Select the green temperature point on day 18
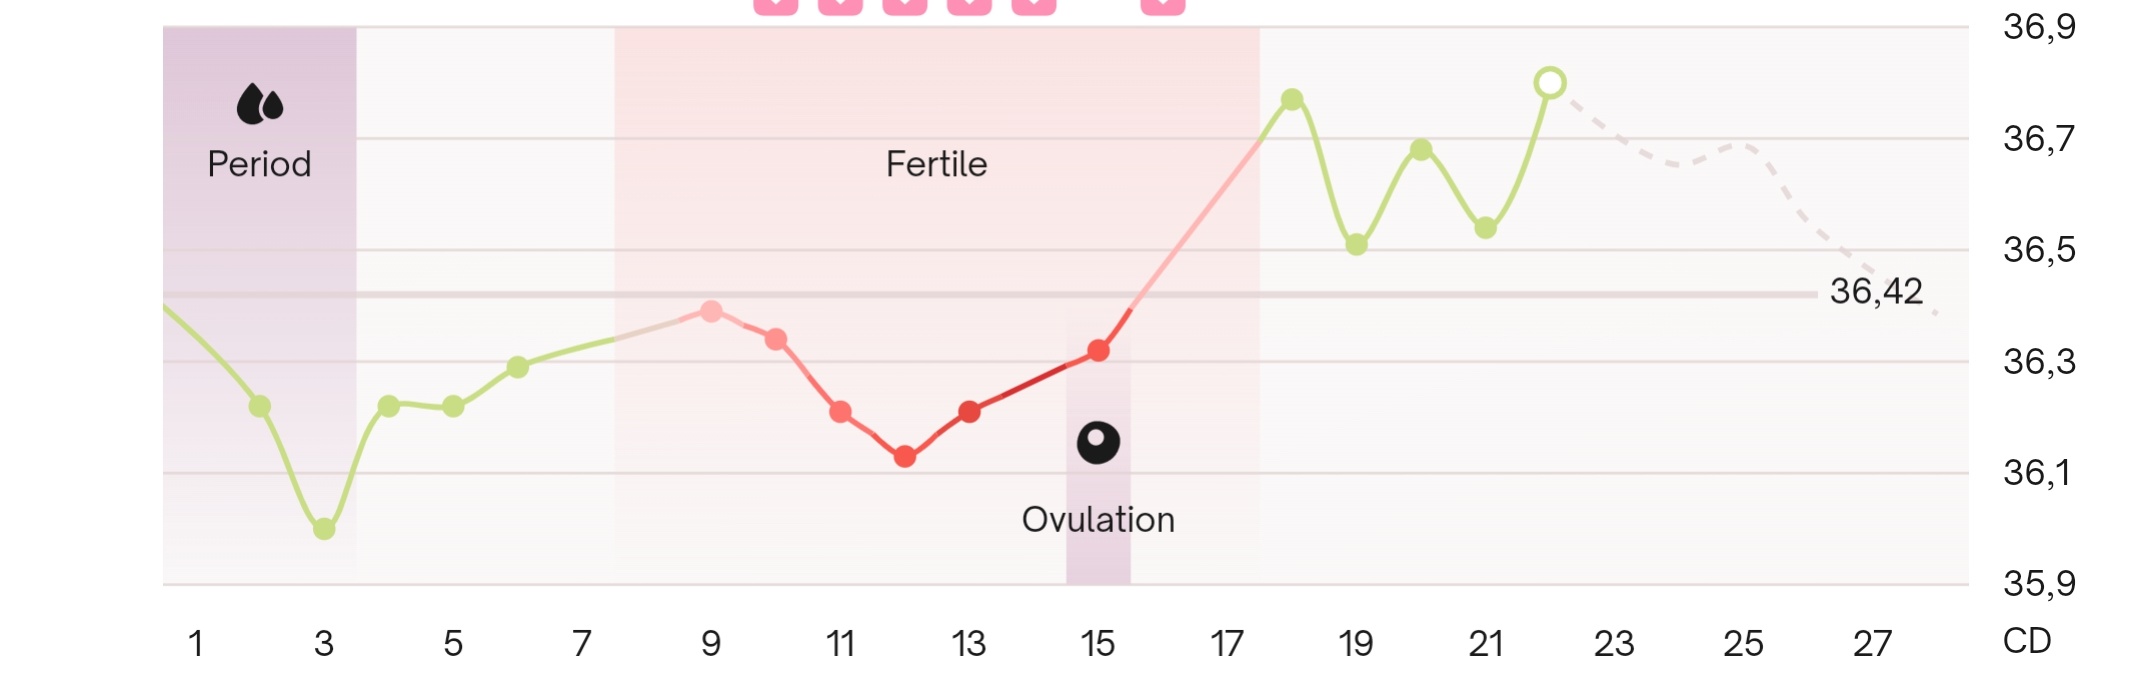This screenshot has height=677, width=2144. [1292, 100]
